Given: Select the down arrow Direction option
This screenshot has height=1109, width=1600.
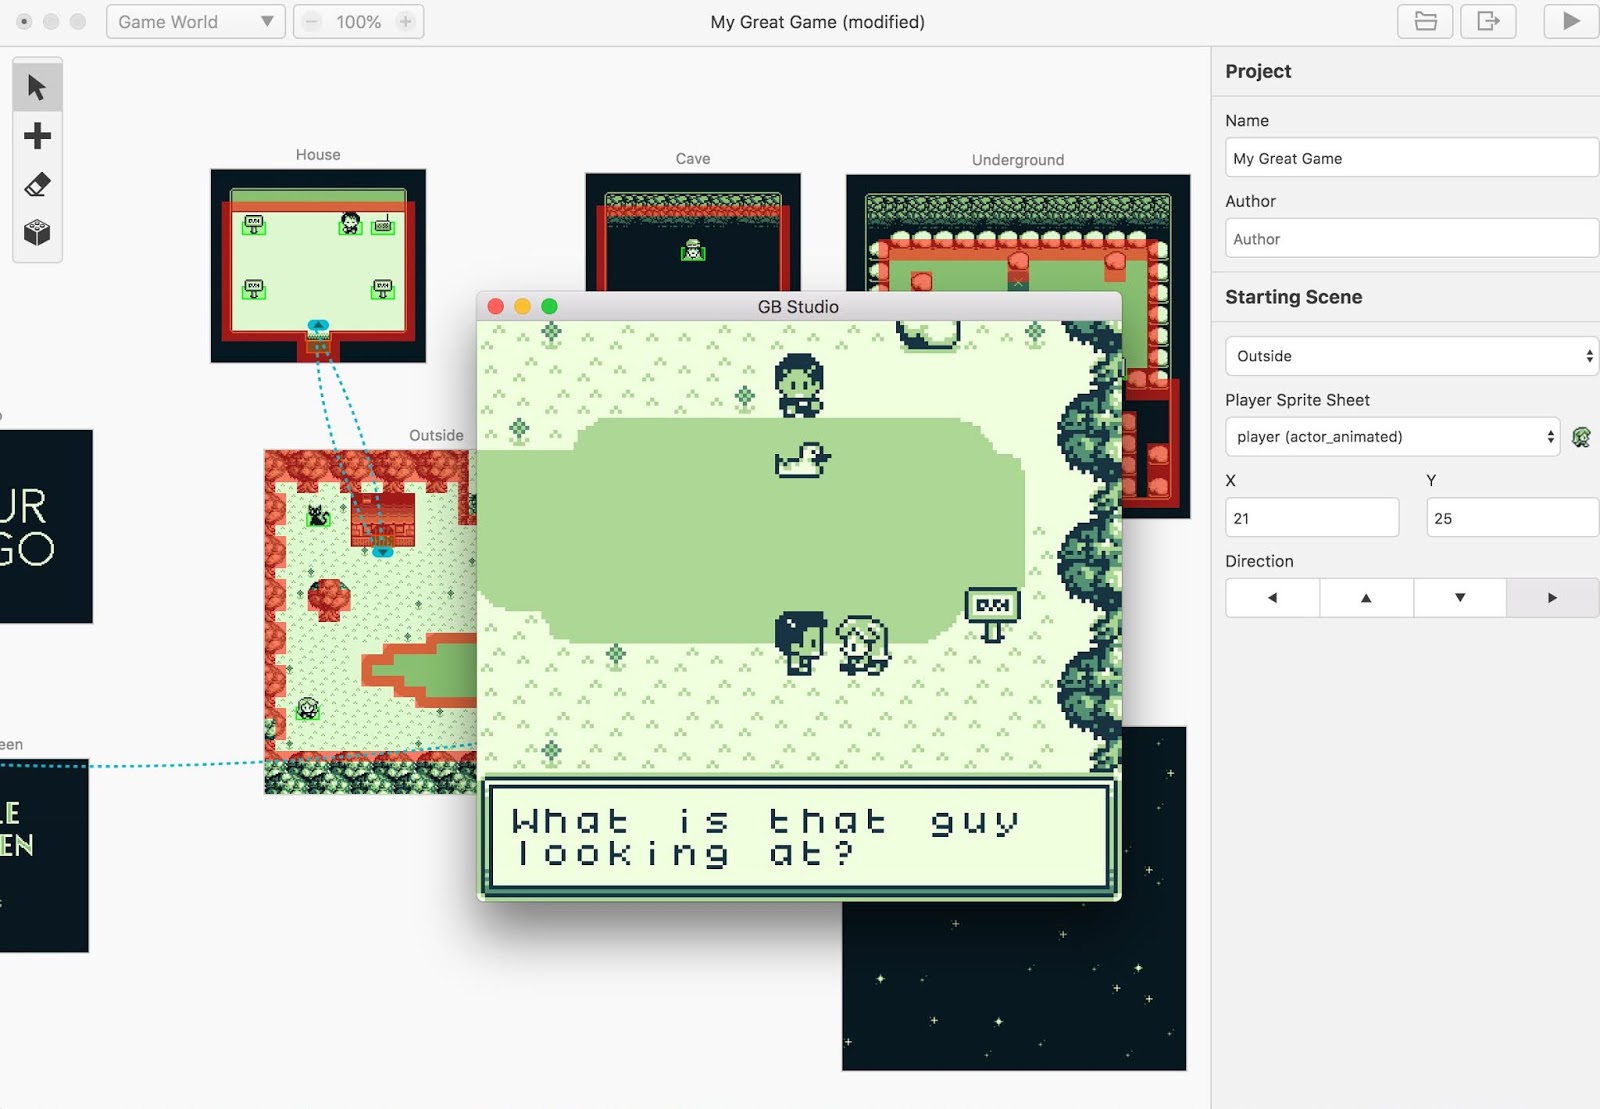Looking at the screenshot, I should 1459,597.
